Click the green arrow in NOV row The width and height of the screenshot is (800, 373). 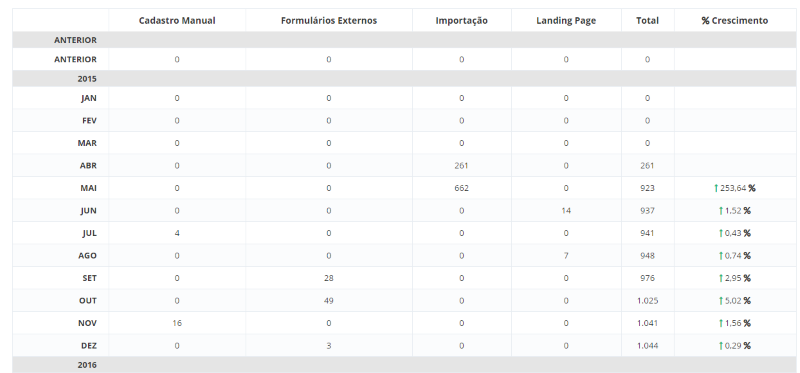721,323
